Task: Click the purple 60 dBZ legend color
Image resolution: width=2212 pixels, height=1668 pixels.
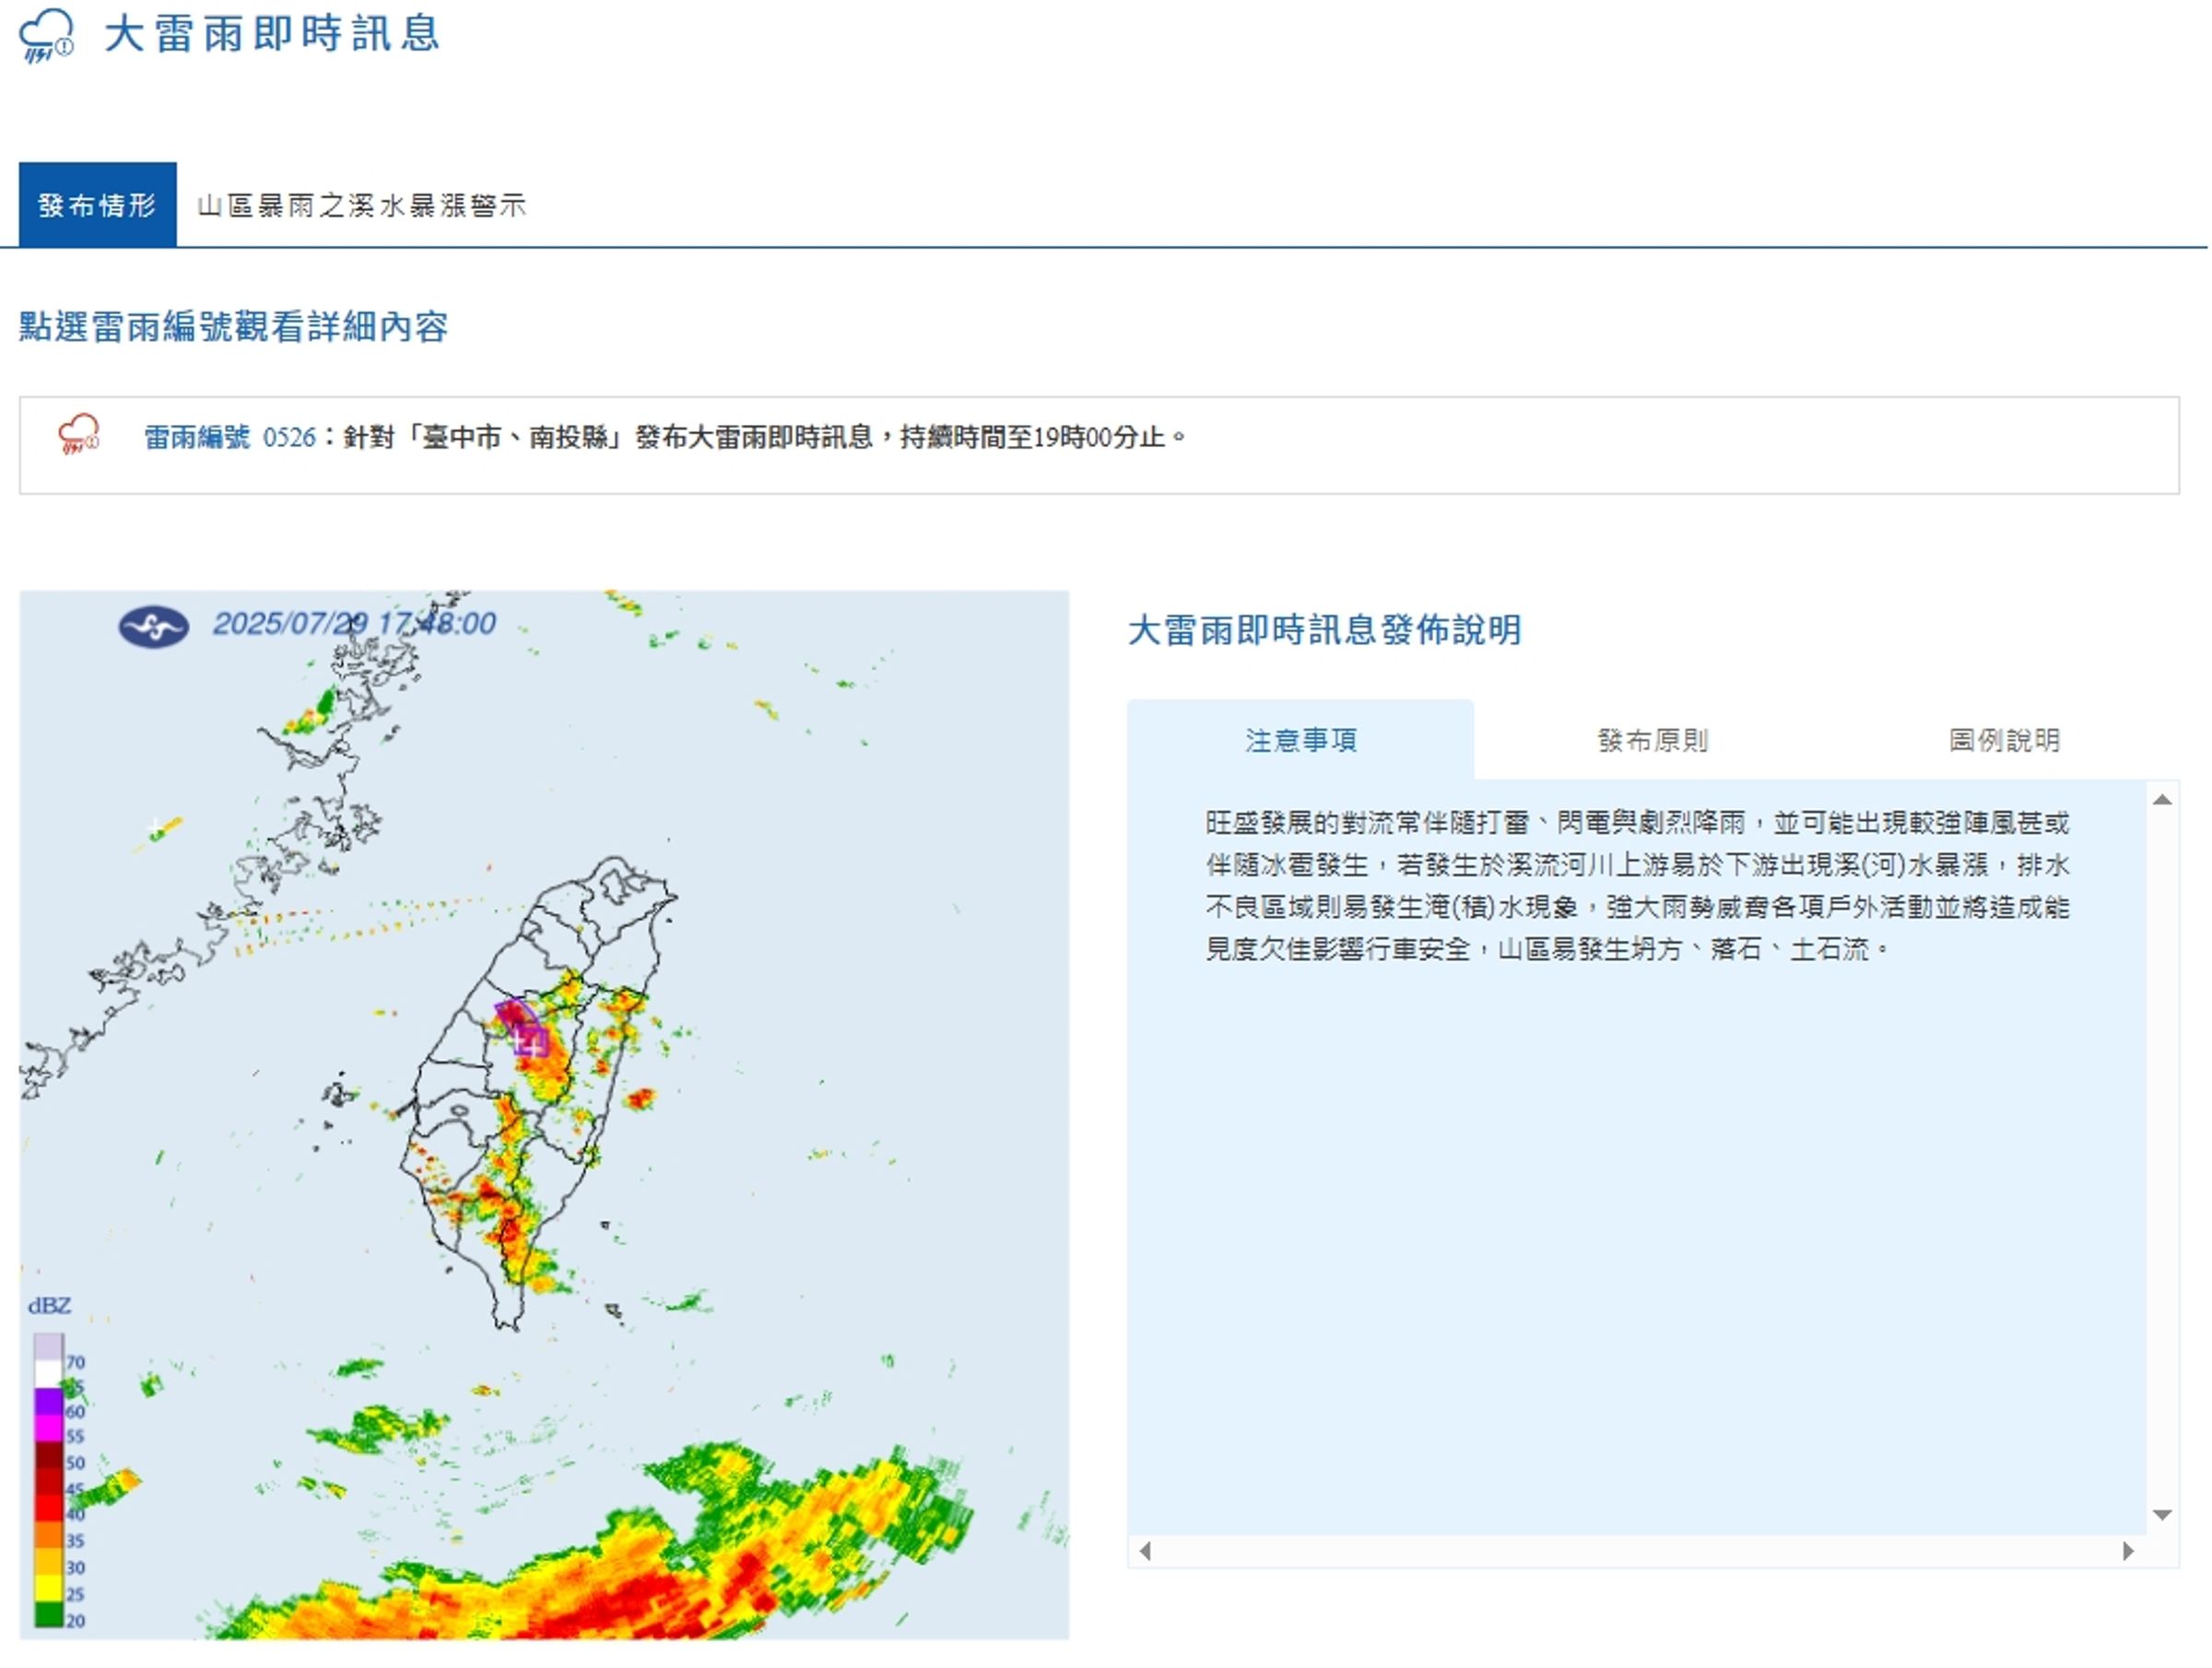Action: [49, 1403]
